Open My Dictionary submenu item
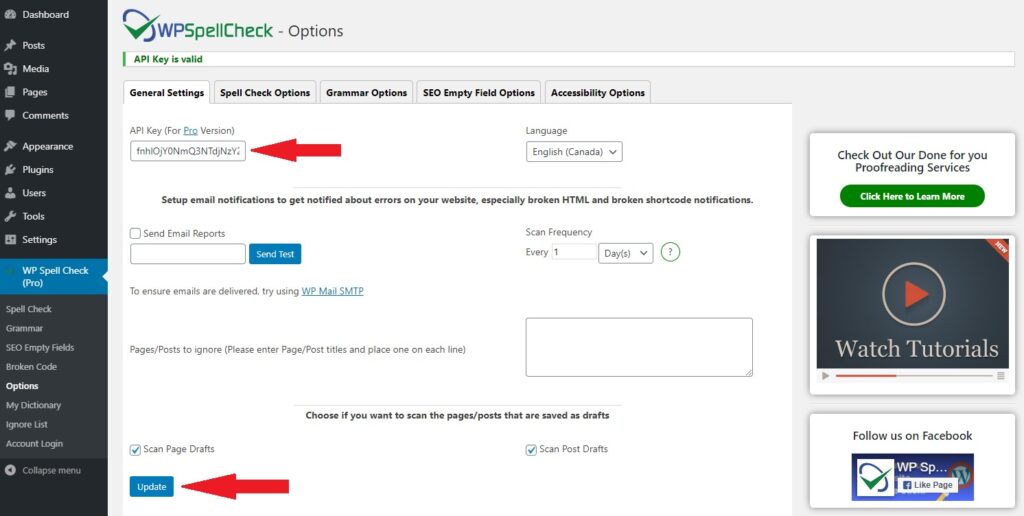The width and height of the screenshot is (1024, 516). [33, 406]
